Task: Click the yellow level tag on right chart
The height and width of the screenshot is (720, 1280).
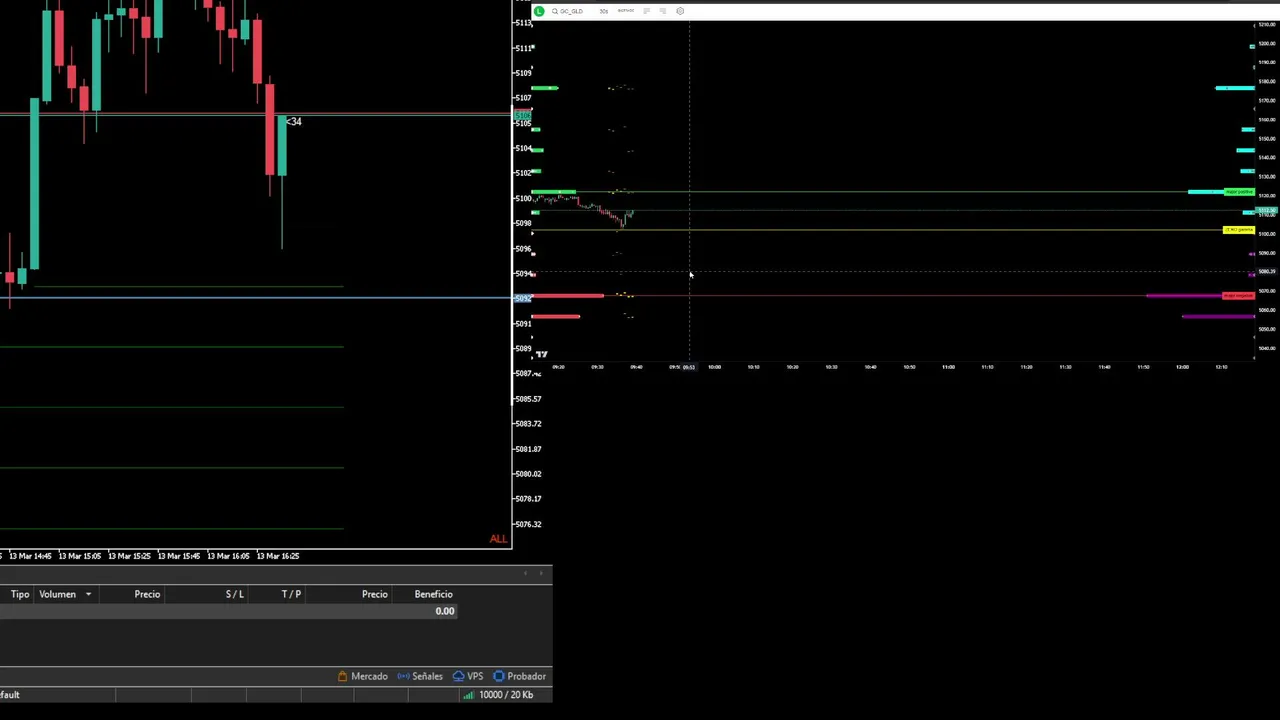Action: click(1239, 230)
